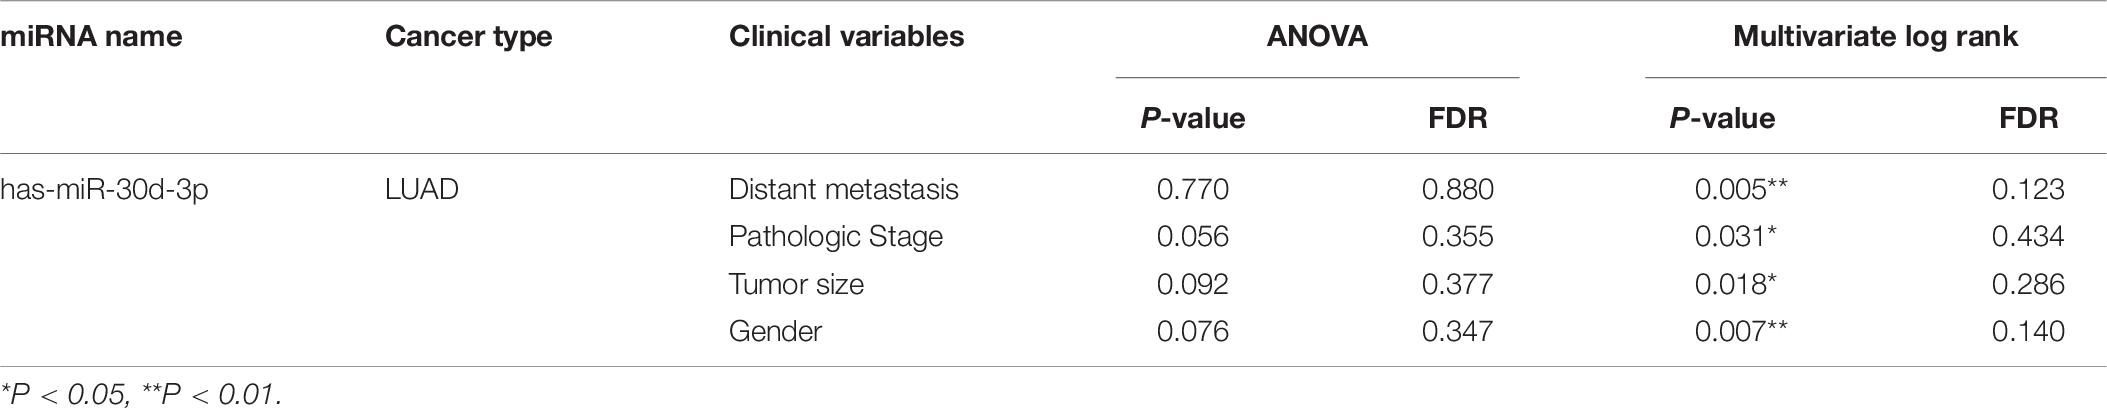Click the miRNA name column header
Viewport: 2107px width, 408px height.
[91, 37]
